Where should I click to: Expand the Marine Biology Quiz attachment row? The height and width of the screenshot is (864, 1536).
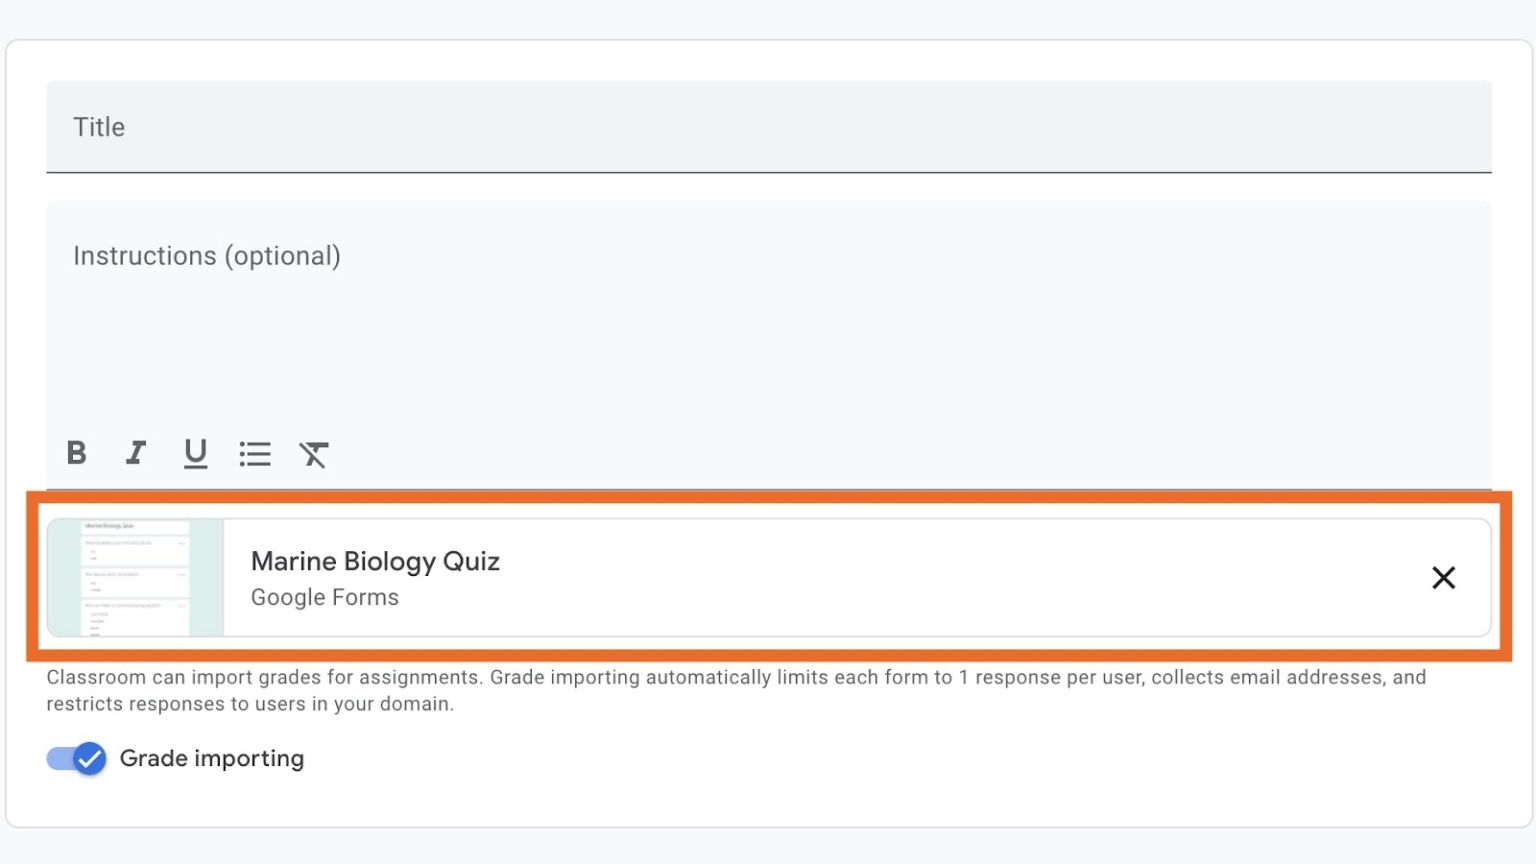(700, 578)
